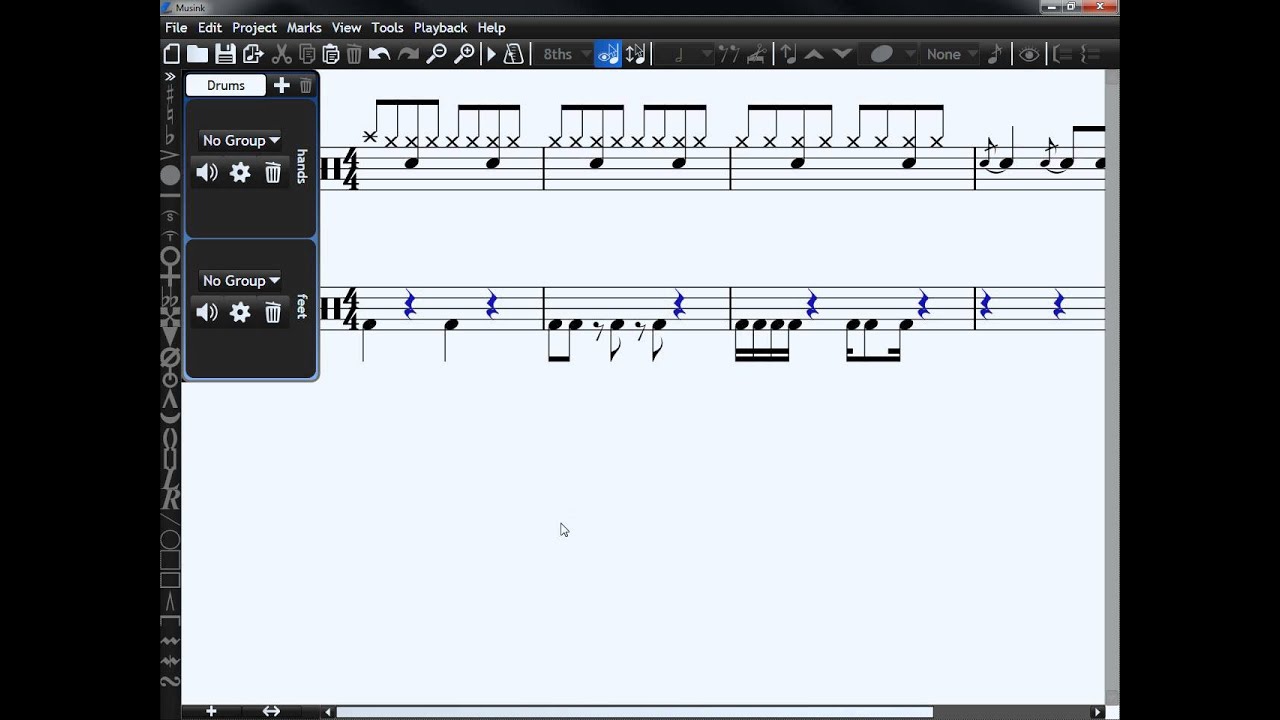Toggle the eye visibility icon in the toolbar
1280x720 pixels.
(1028, 54)
